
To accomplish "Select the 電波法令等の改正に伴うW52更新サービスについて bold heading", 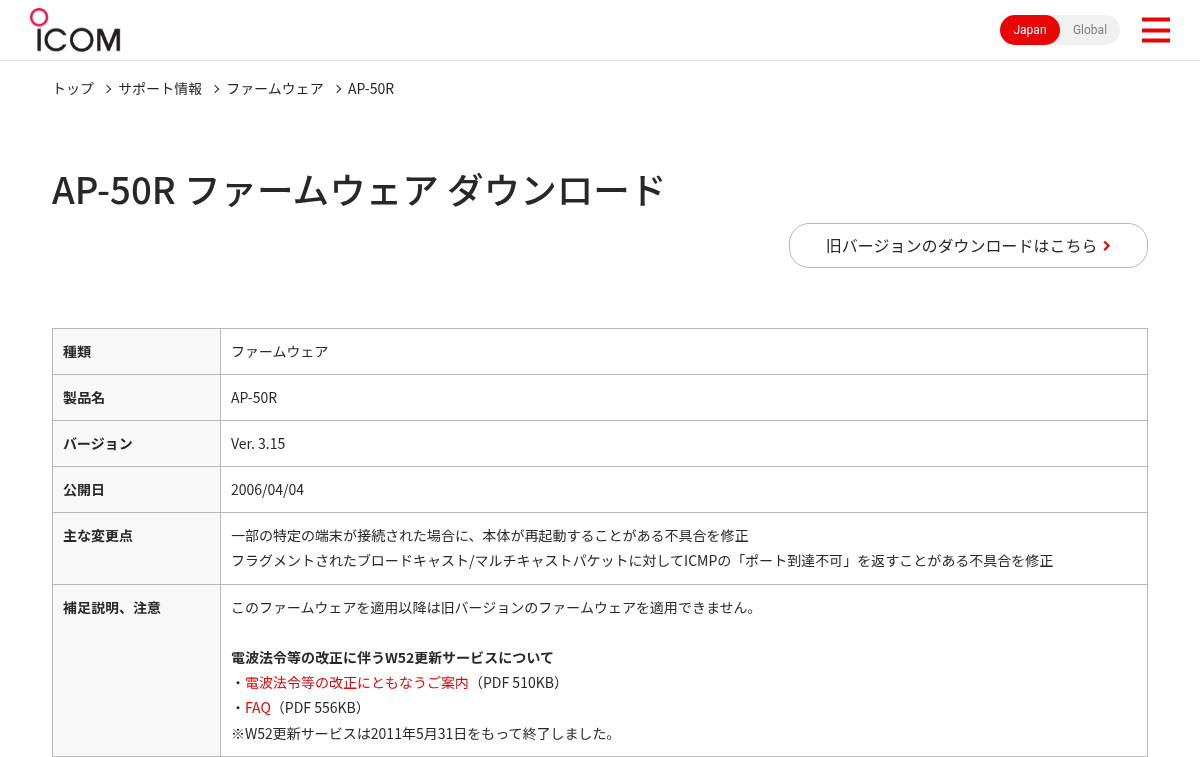I will pyautogui.click(x=392, y=657).
